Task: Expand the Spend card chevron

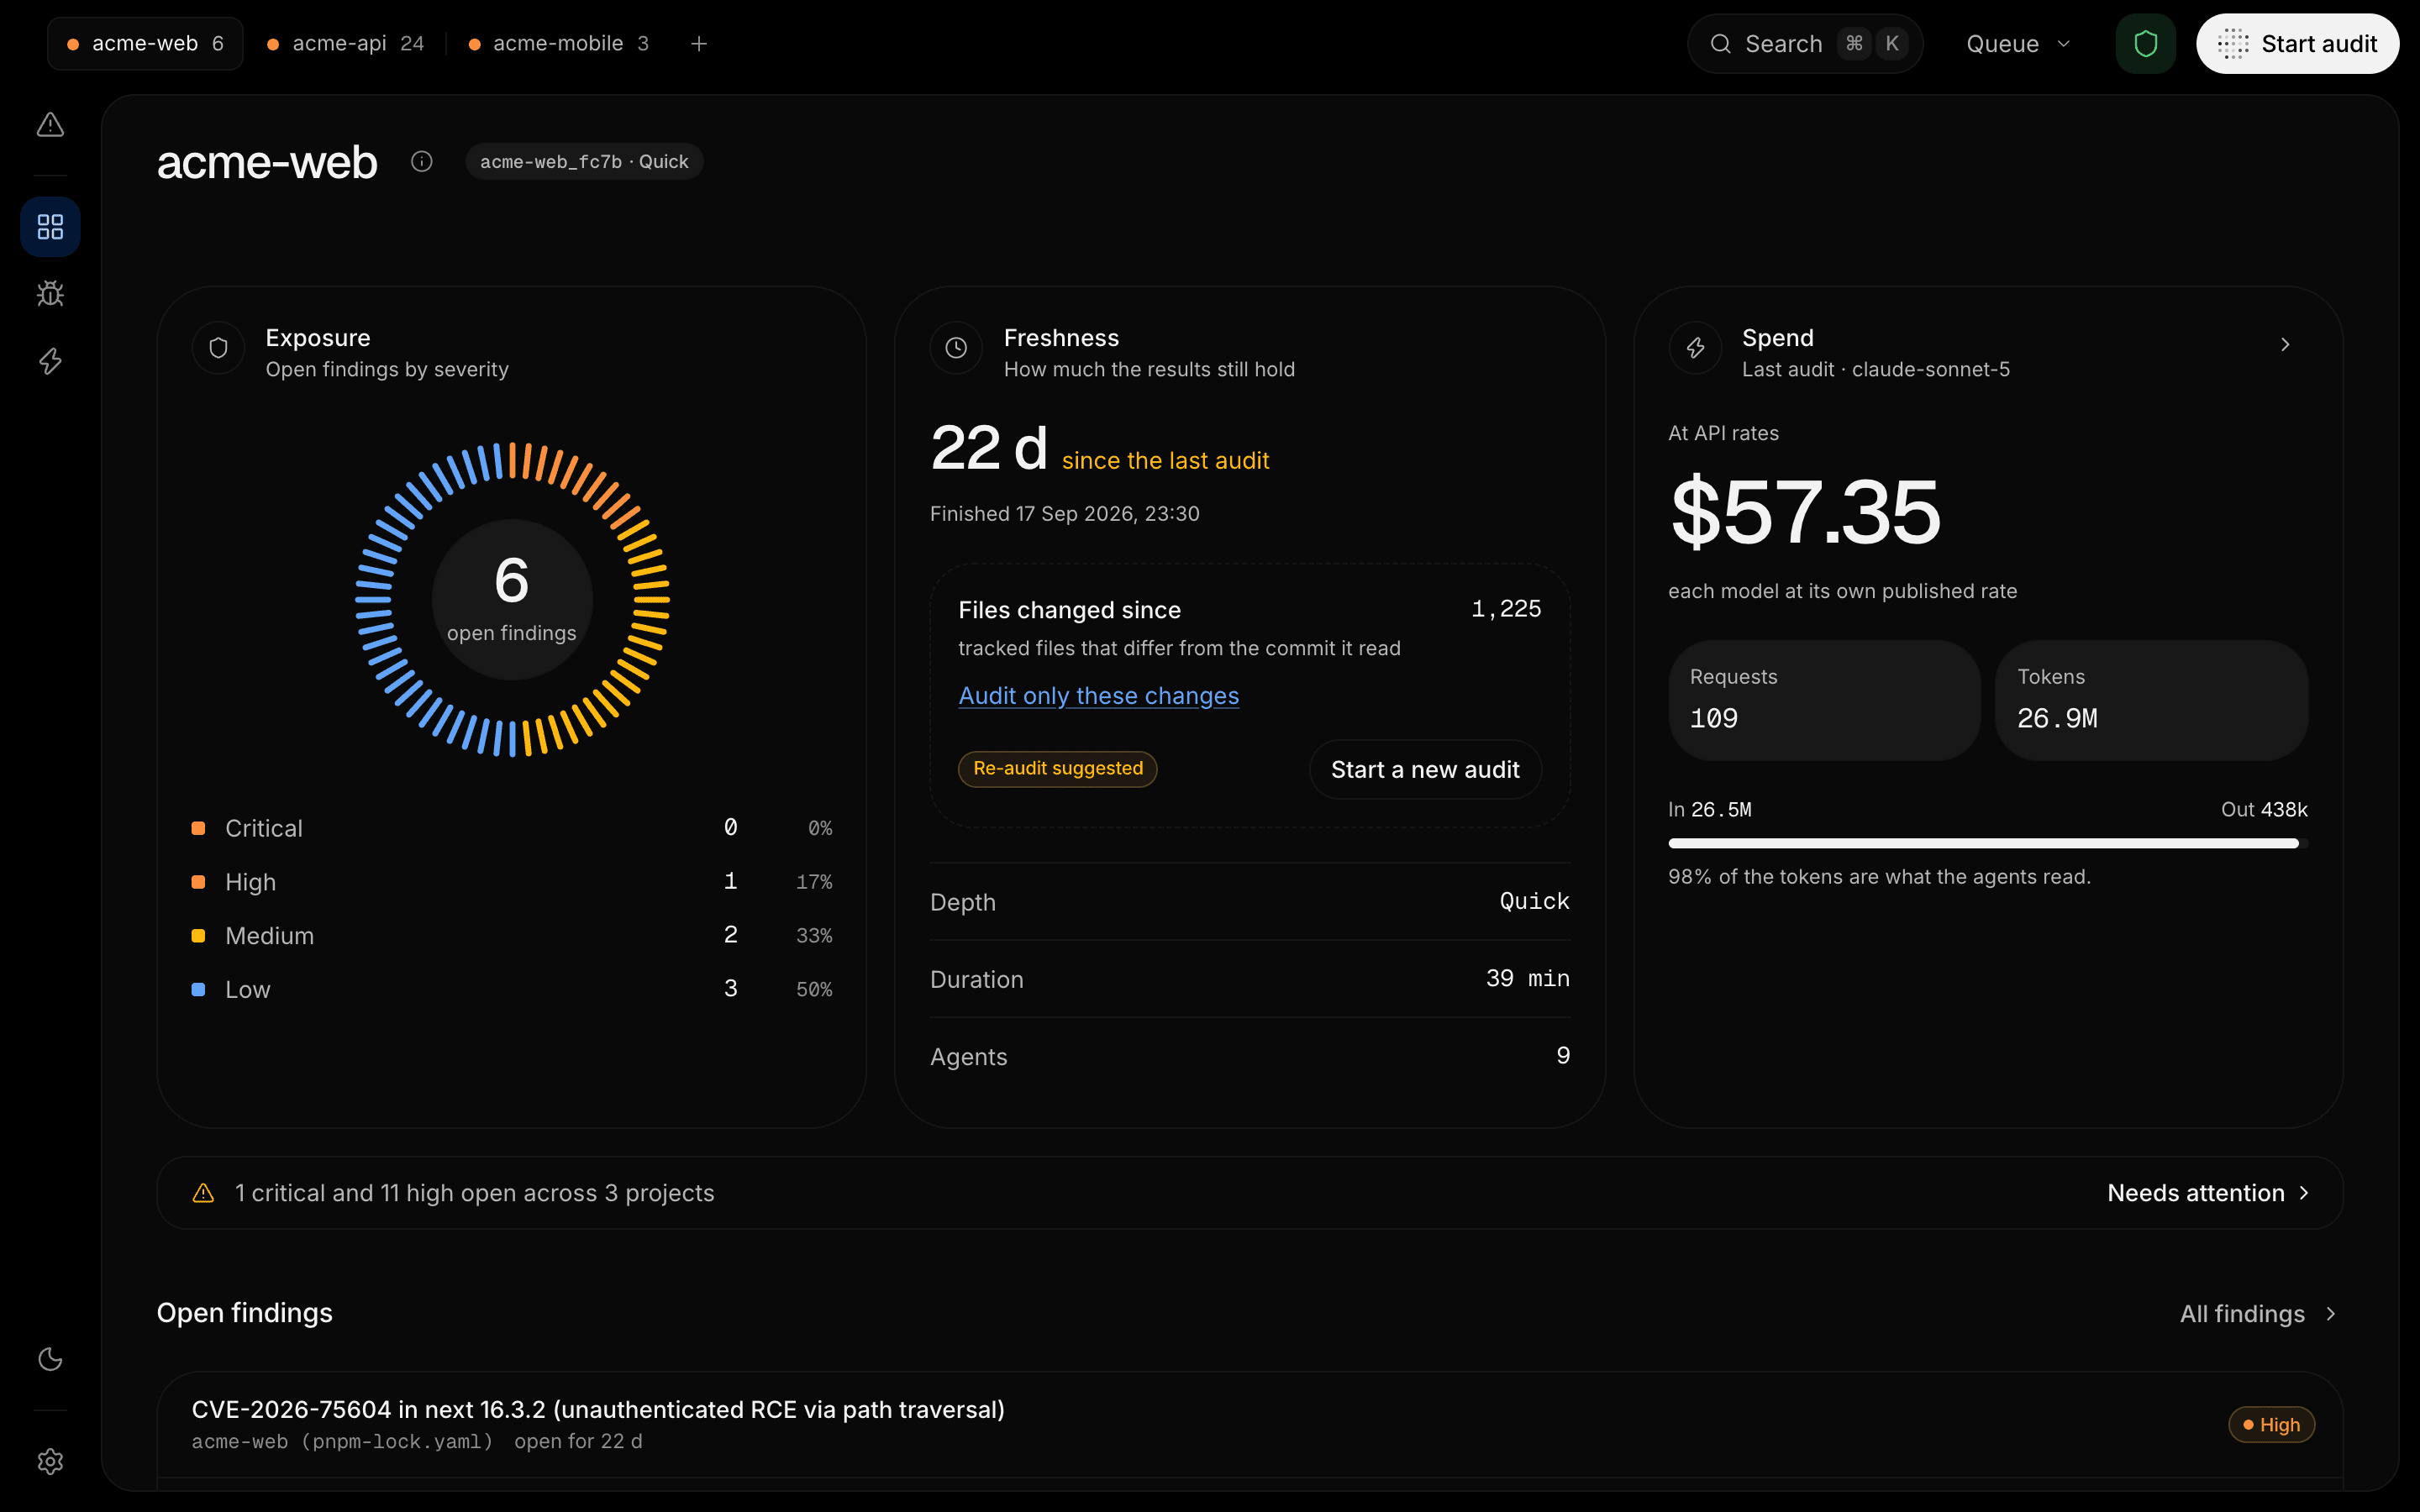Action: click(2285, 345)
